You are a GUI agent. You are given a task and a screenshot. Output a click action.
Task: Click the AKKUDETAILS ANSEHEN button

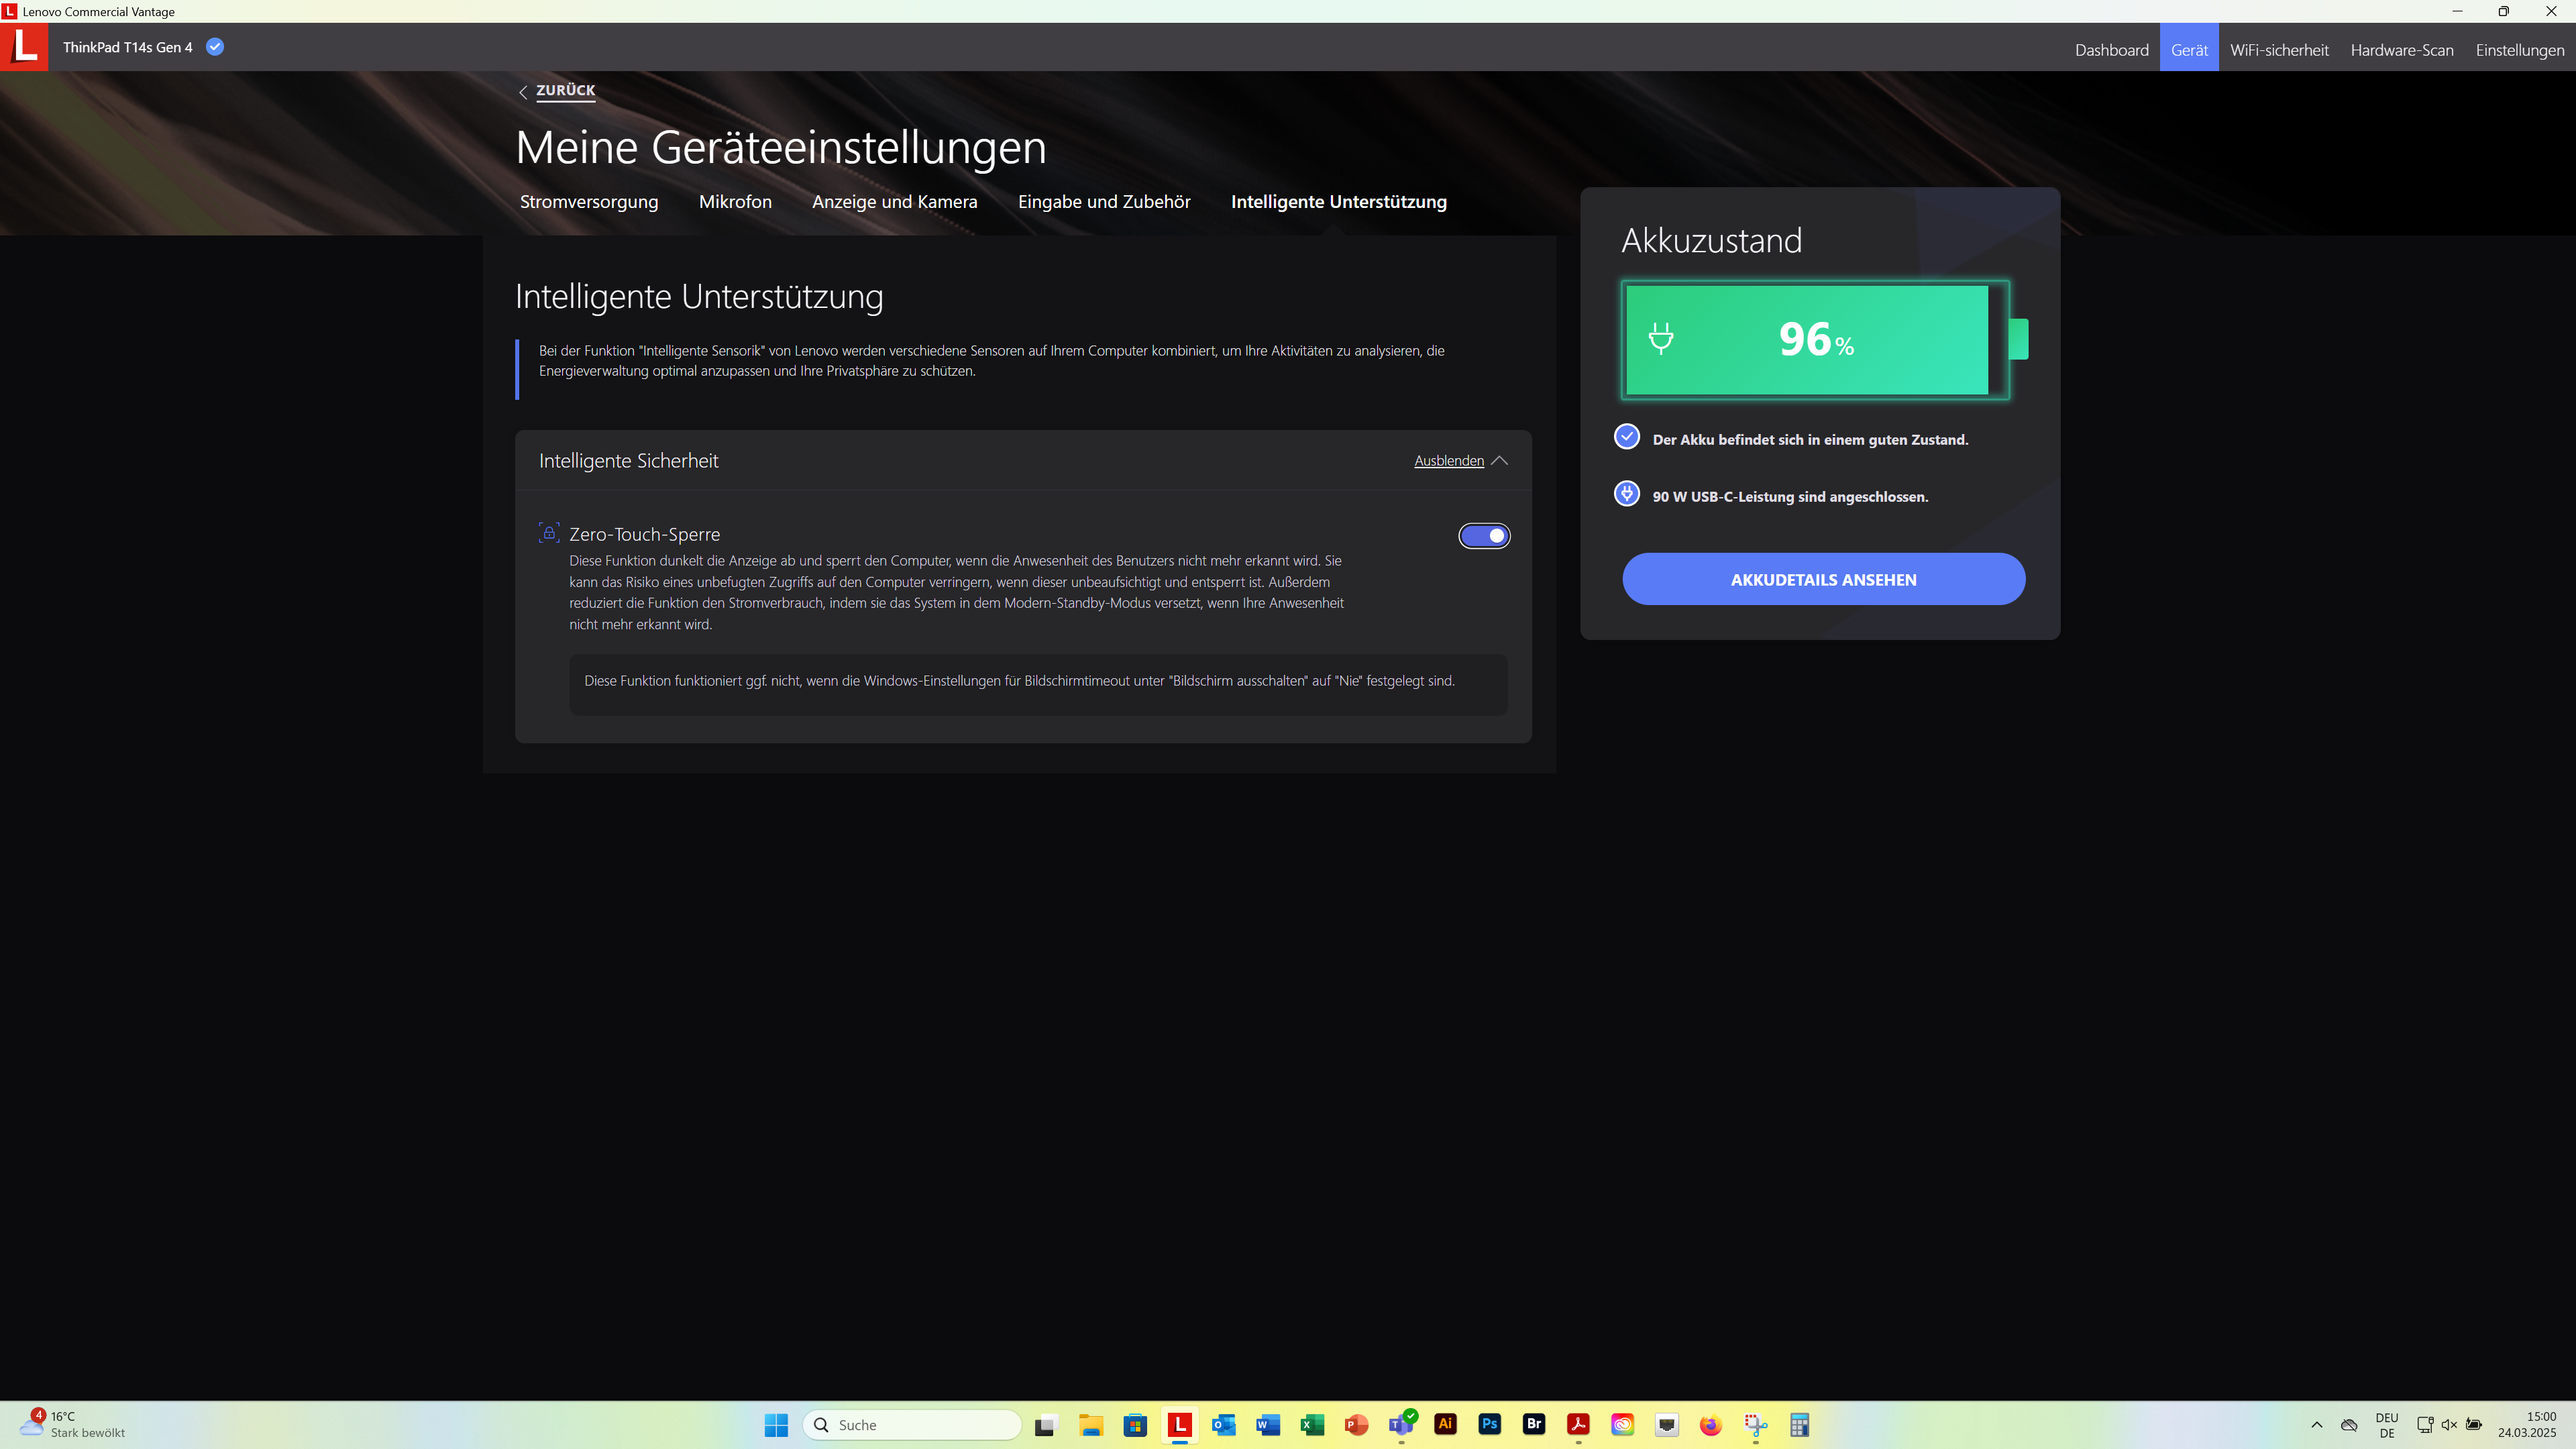[1823, 579]
